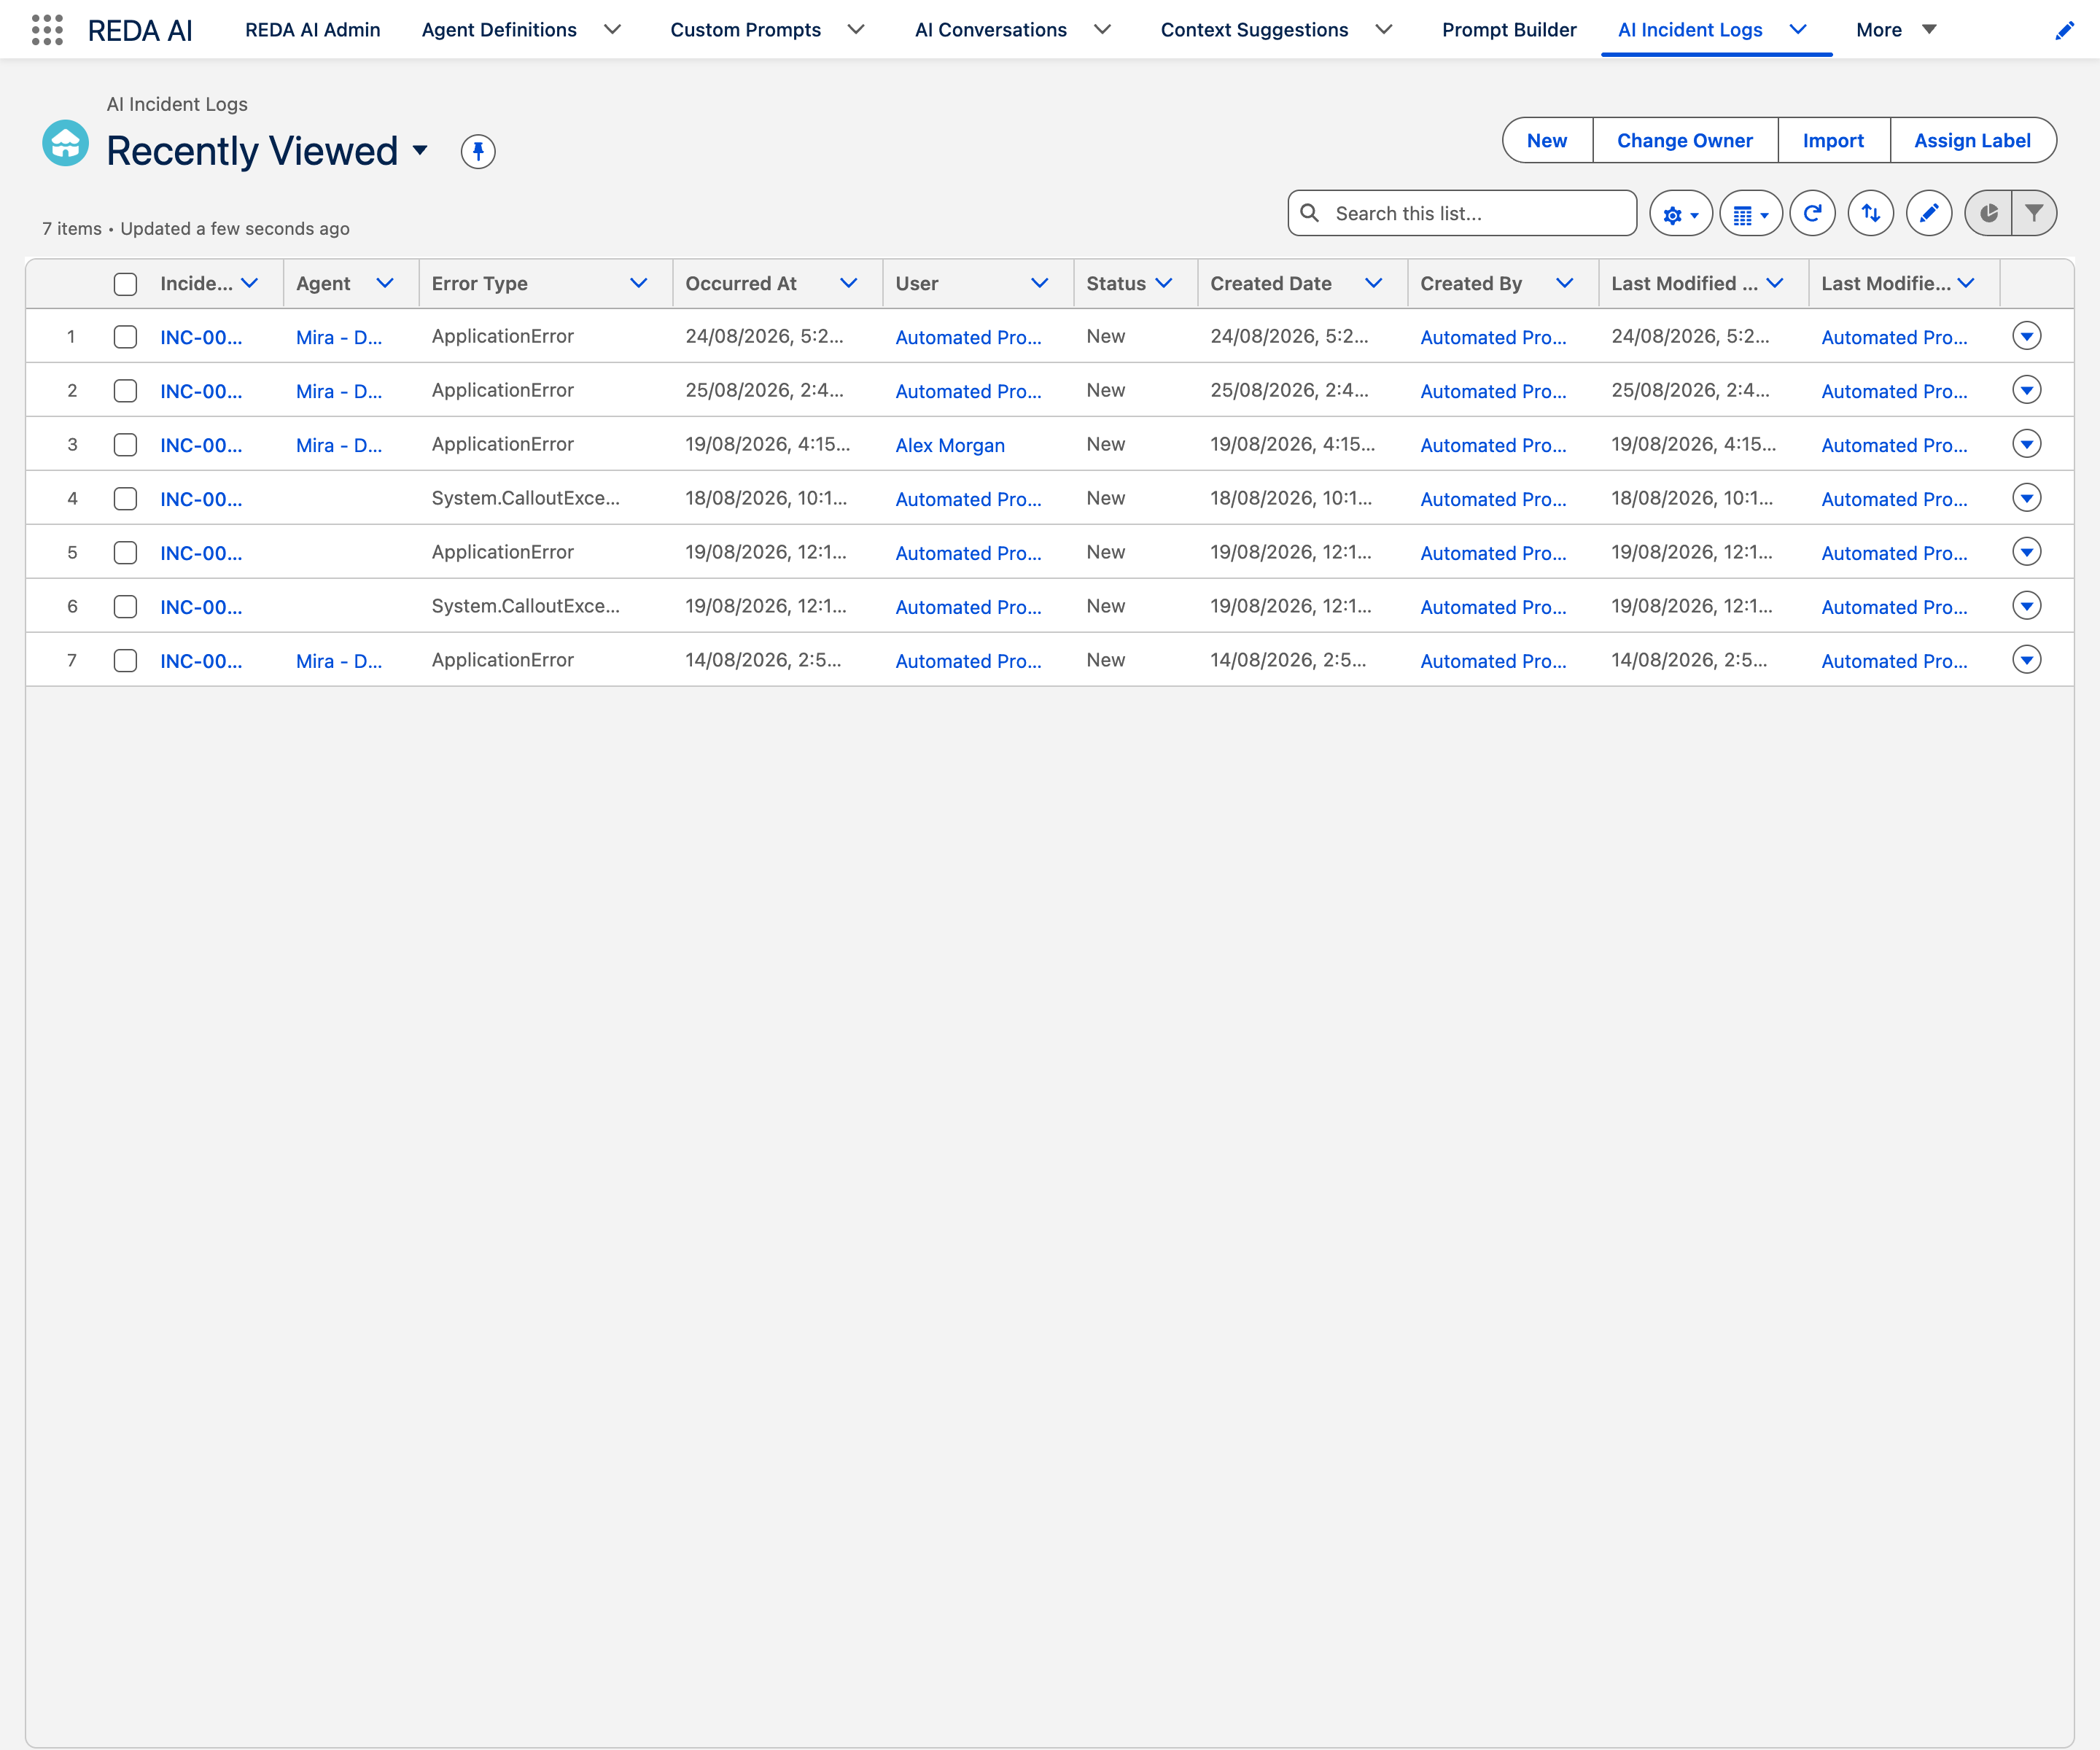Open the App Launcher grid icon

coord(47,30)
